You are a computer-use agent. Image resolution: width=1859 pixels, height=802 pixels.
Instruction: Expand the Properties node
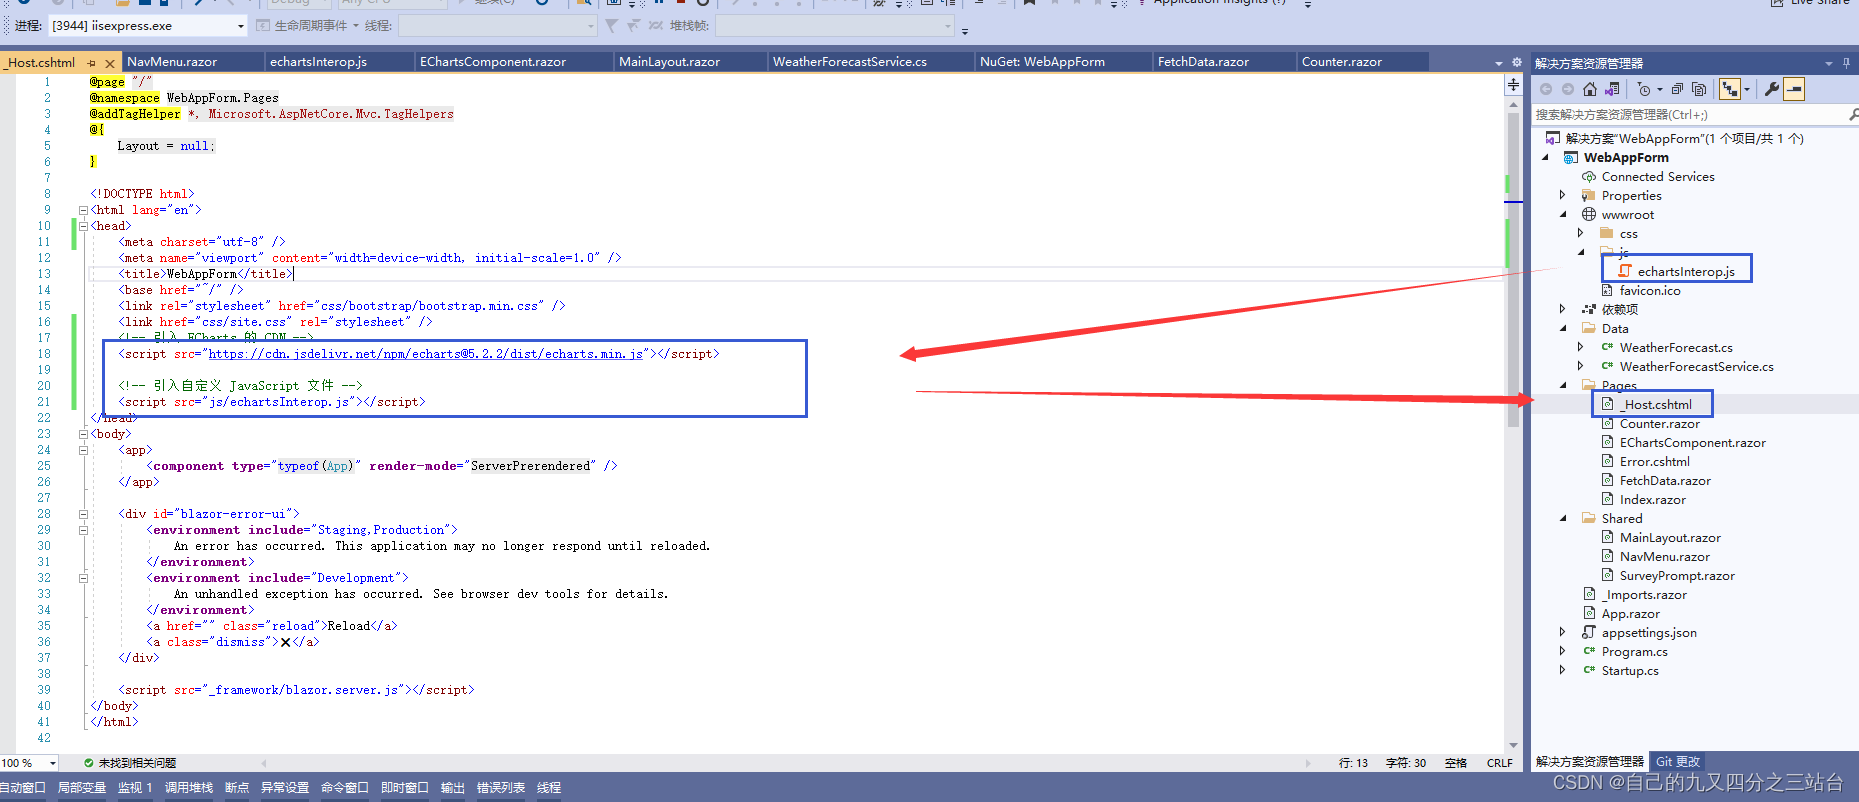click(x=1563, y=195)
